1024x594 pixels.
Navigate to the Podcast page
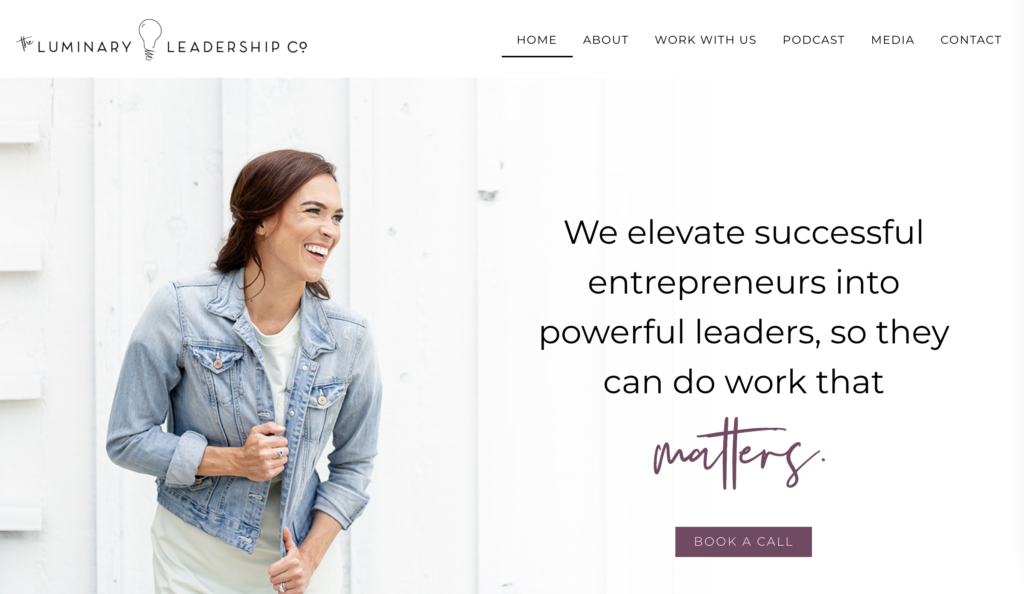coord(814,40)
